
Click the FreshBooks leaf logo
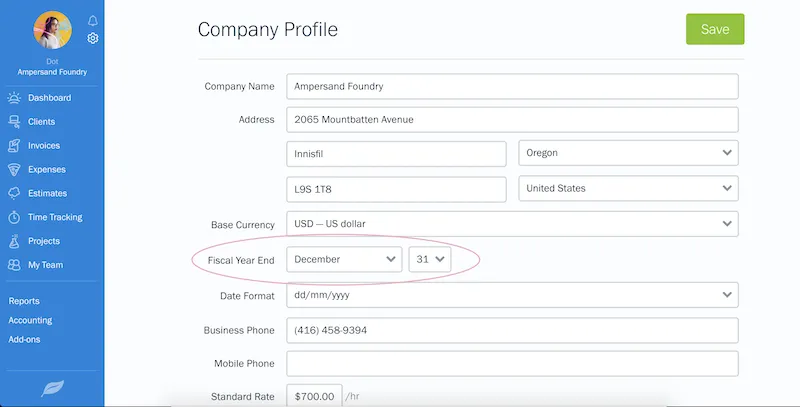click(x=52, y=388)
